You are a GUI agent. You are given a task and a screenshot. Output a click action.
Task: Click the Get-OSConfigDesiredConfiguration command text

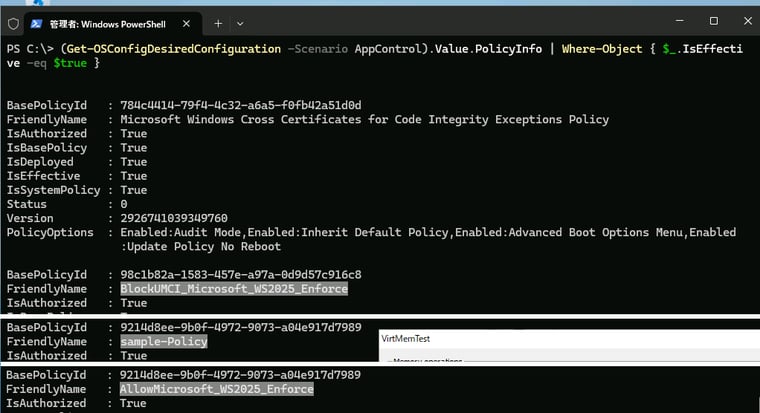click(x=174, y=49)
